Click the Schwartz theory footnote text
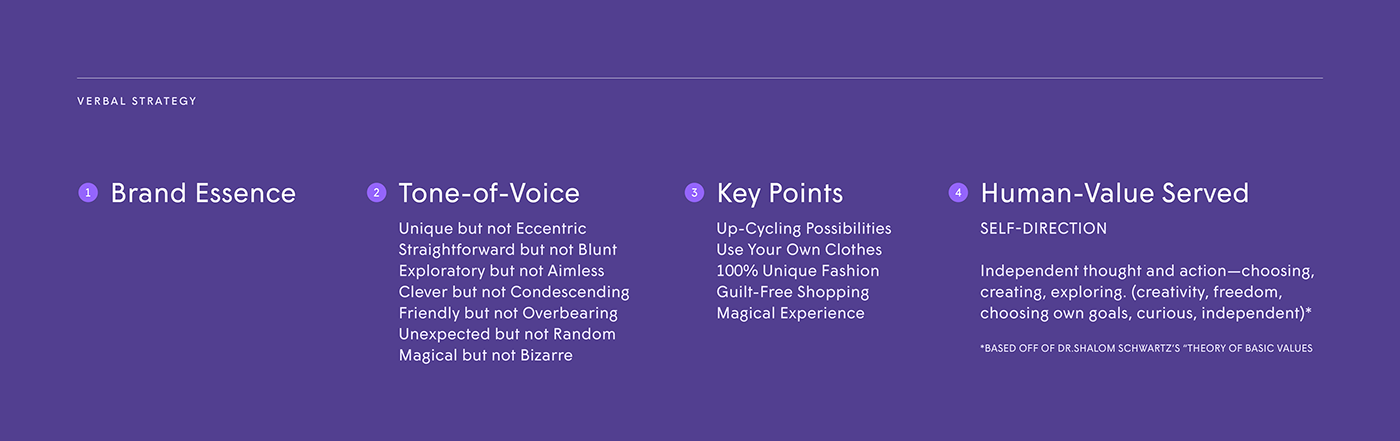Viewport: 1400px width, 441px height. (1146, 348)
